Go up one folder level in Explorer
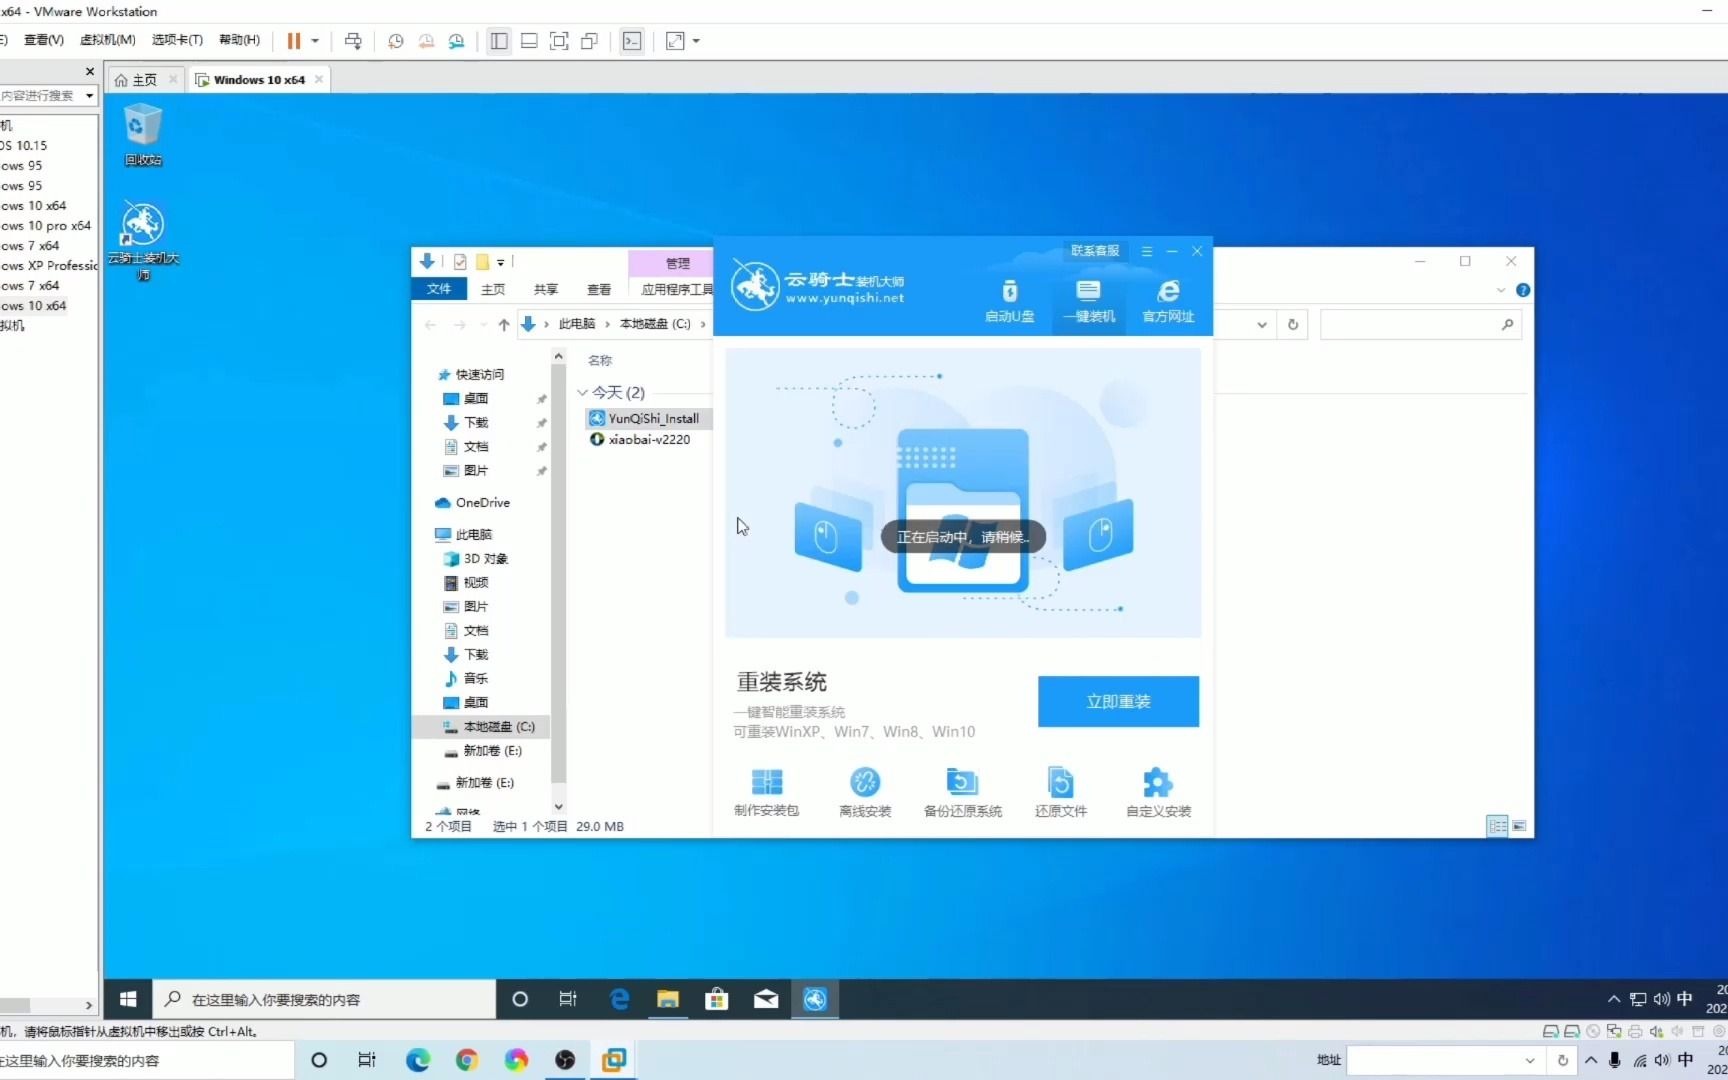 pos(503,324)
